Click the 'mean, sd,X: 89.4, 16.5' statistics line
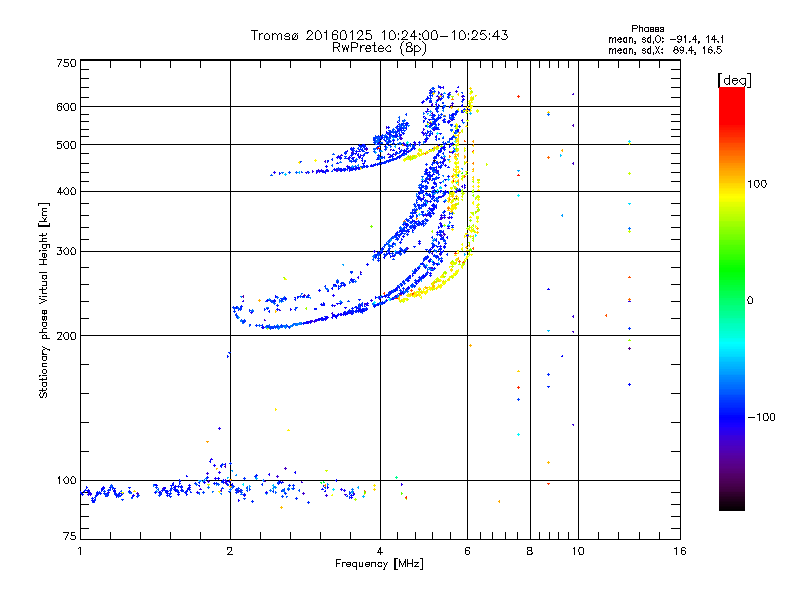 pos(665,50)
